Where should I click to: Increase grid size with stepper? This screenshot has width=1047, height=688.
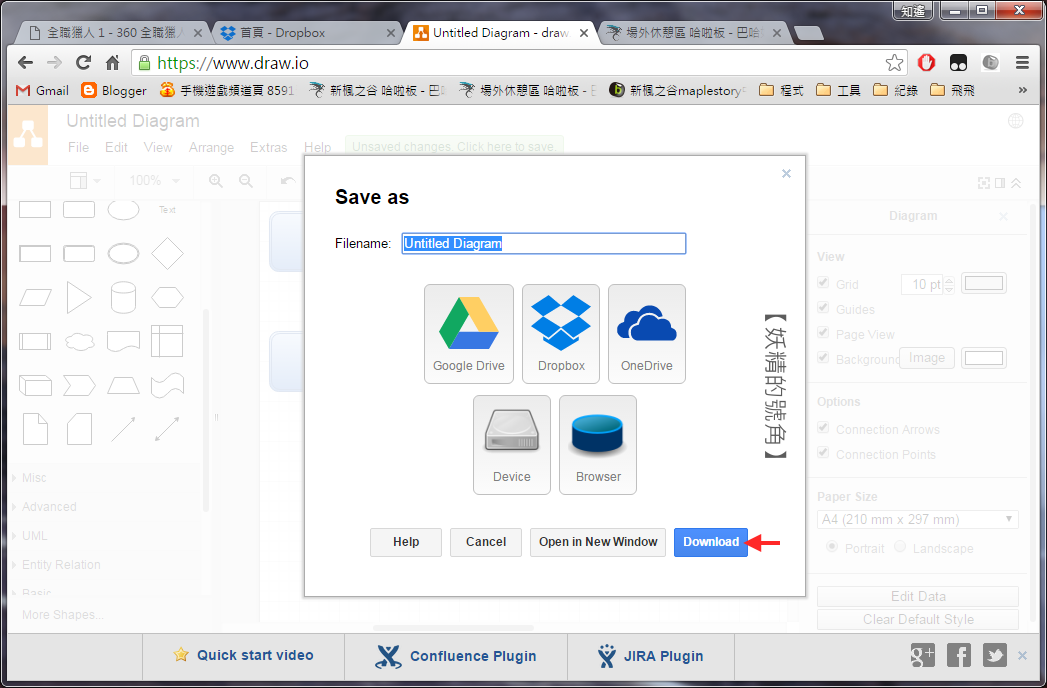(x=949, y=279)
